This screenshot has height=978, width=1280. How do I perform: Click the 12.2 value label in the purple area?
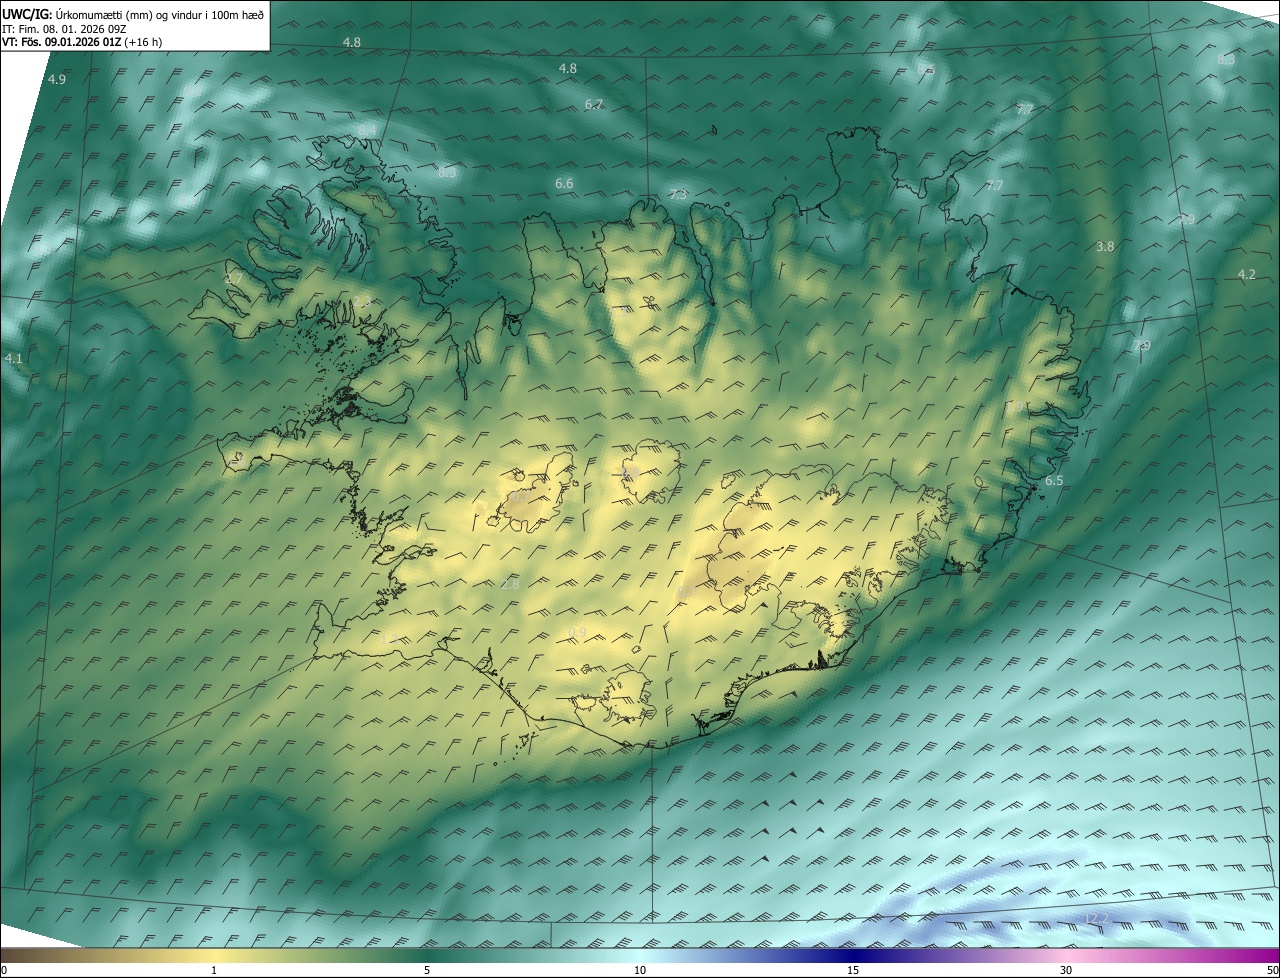[1097, 918]
